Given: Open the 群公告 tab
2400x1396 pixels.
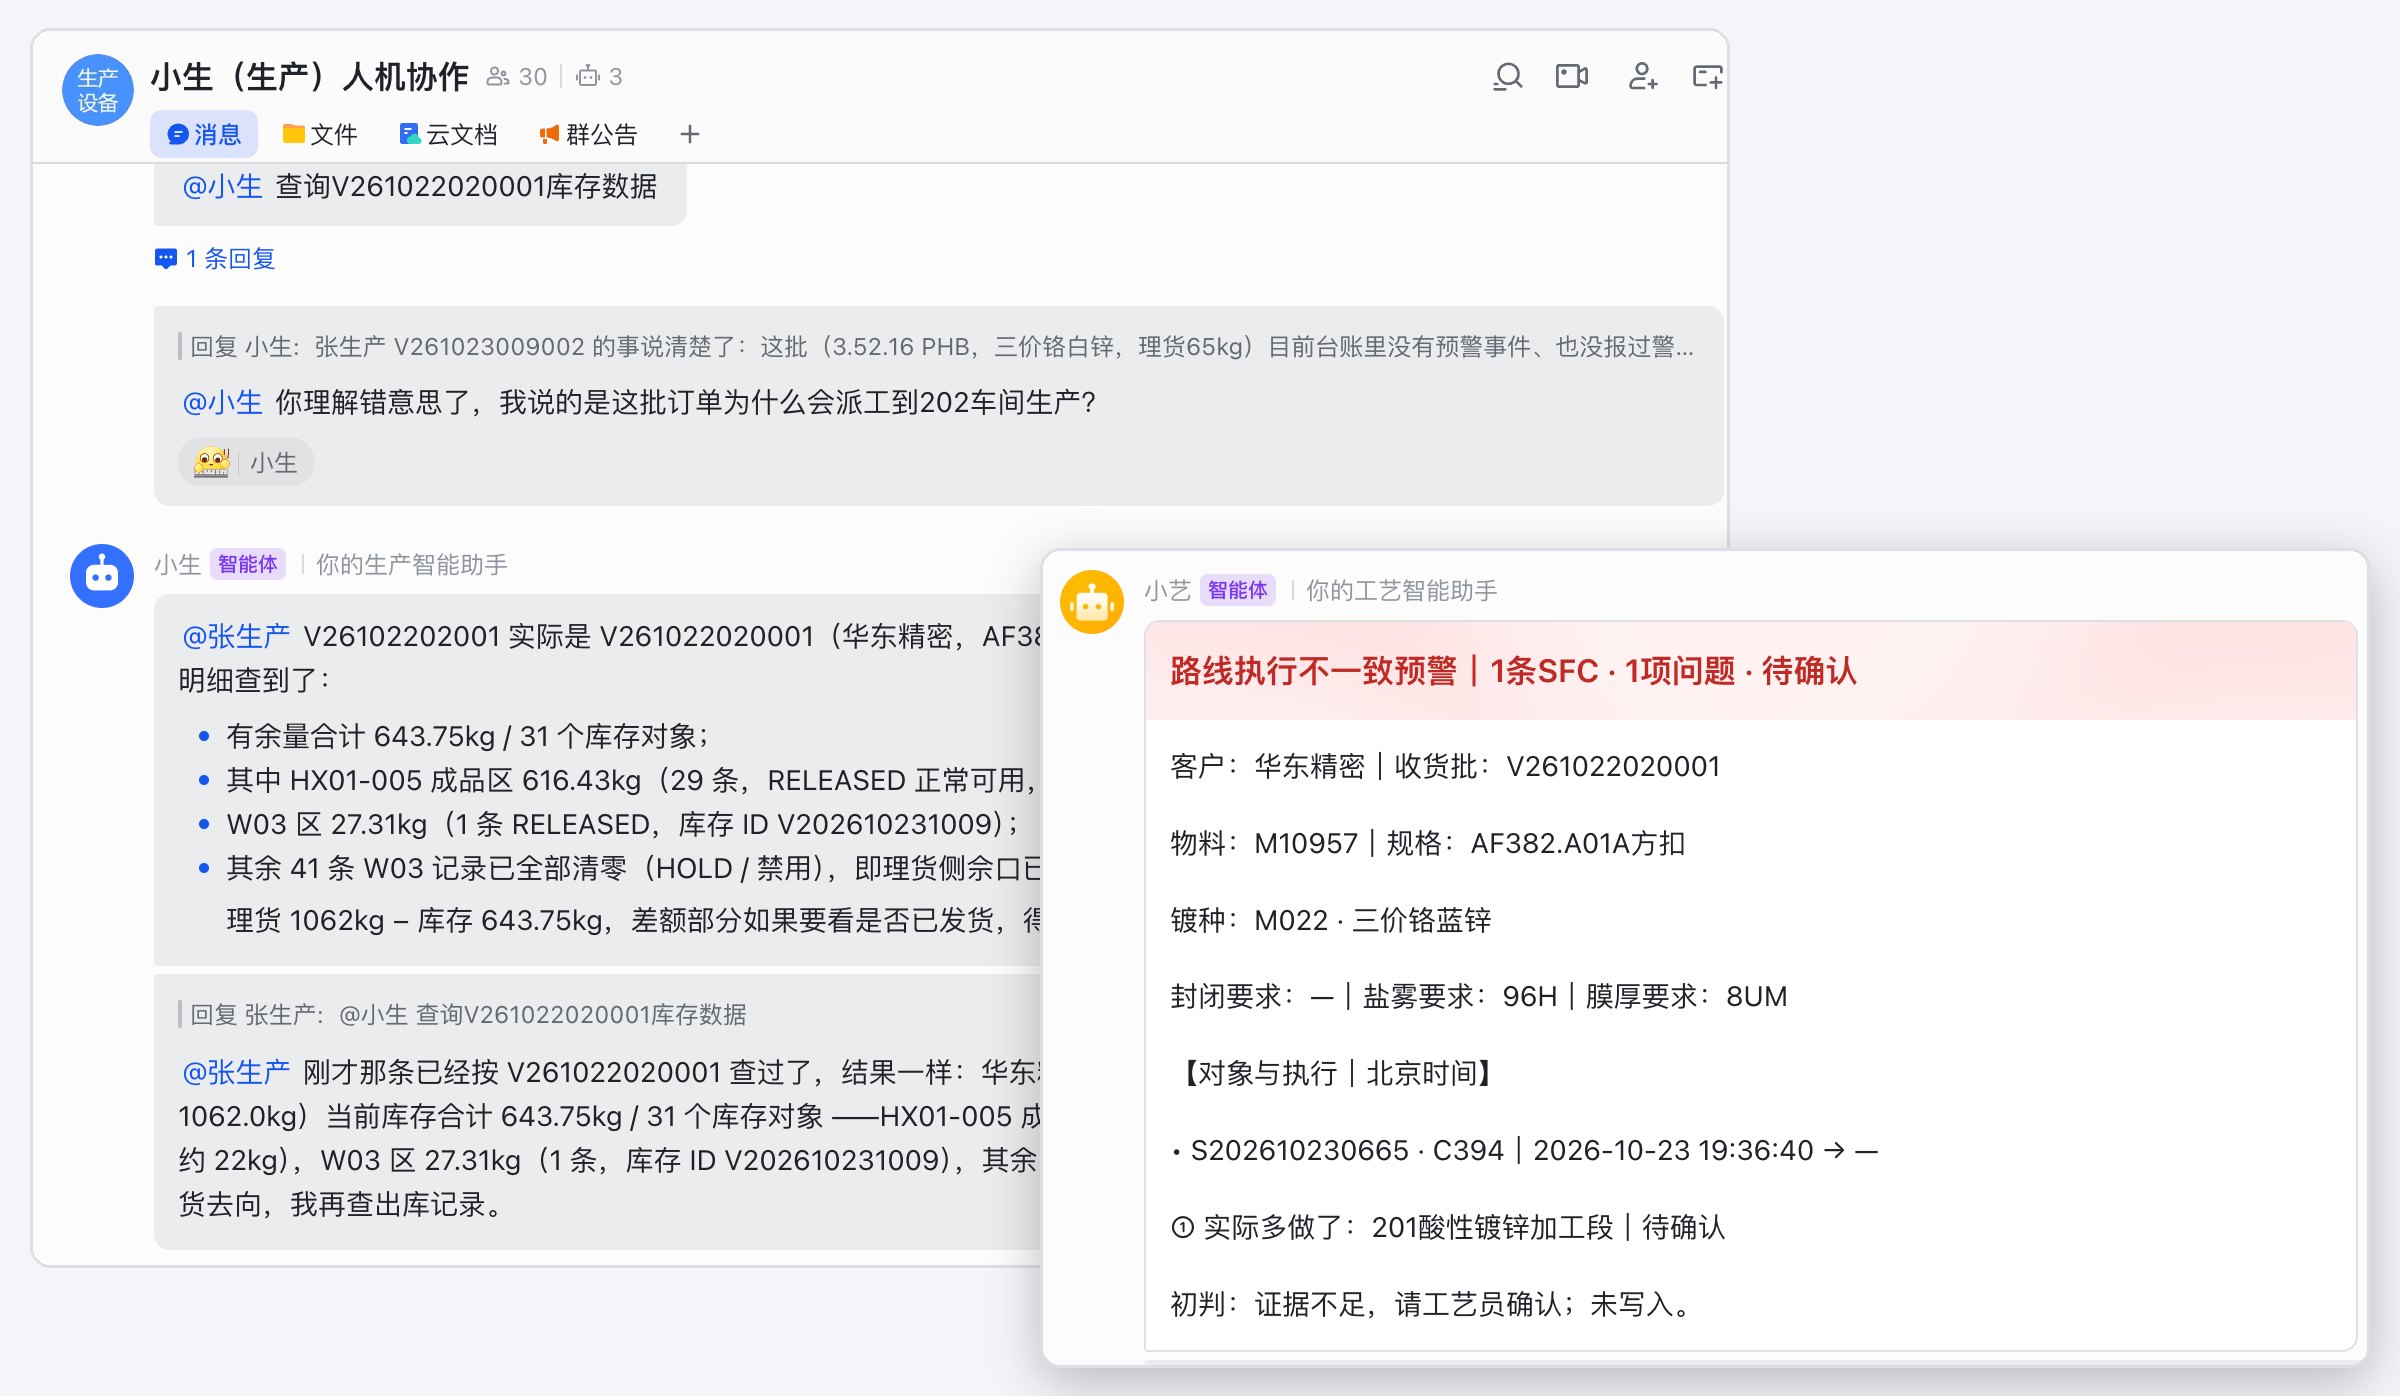Looking at the screenshot, I should (588, 134).
